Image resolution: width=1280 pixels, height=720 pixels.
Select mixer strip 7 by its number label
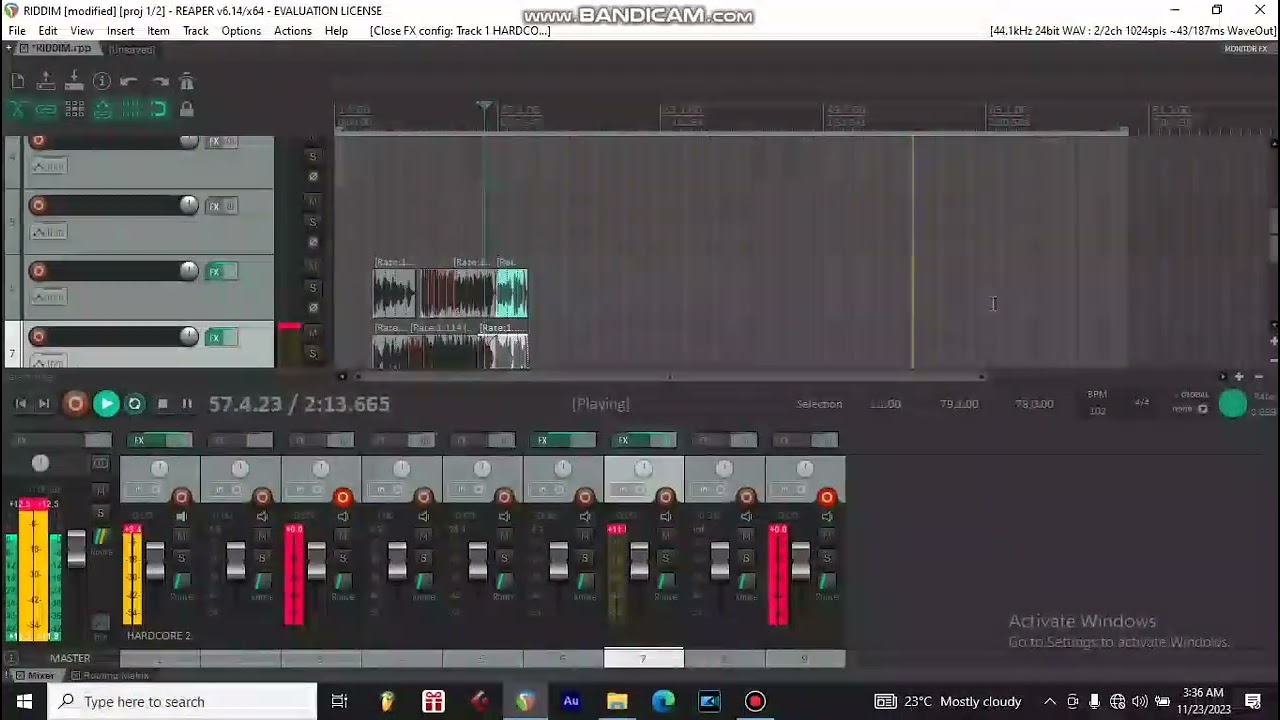tap(643, 658)
